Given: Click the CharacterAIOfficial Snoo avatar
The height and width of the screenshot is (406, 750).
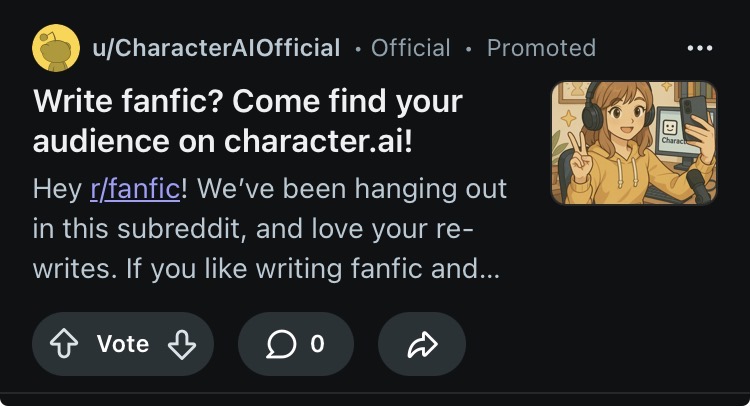Looking at the screenshot, I should point(56,48).
